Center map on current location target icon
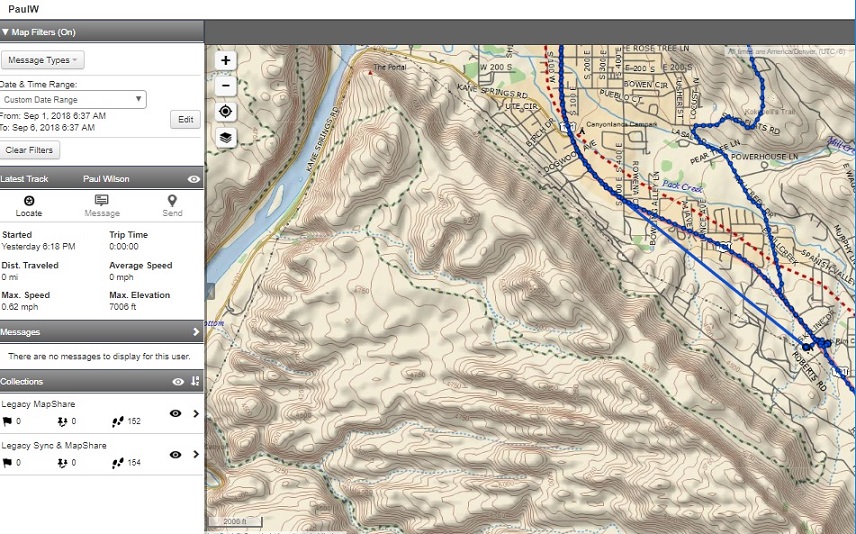This screenshot has width=856, height=534. pyautogui.click(x=226, y=111)
